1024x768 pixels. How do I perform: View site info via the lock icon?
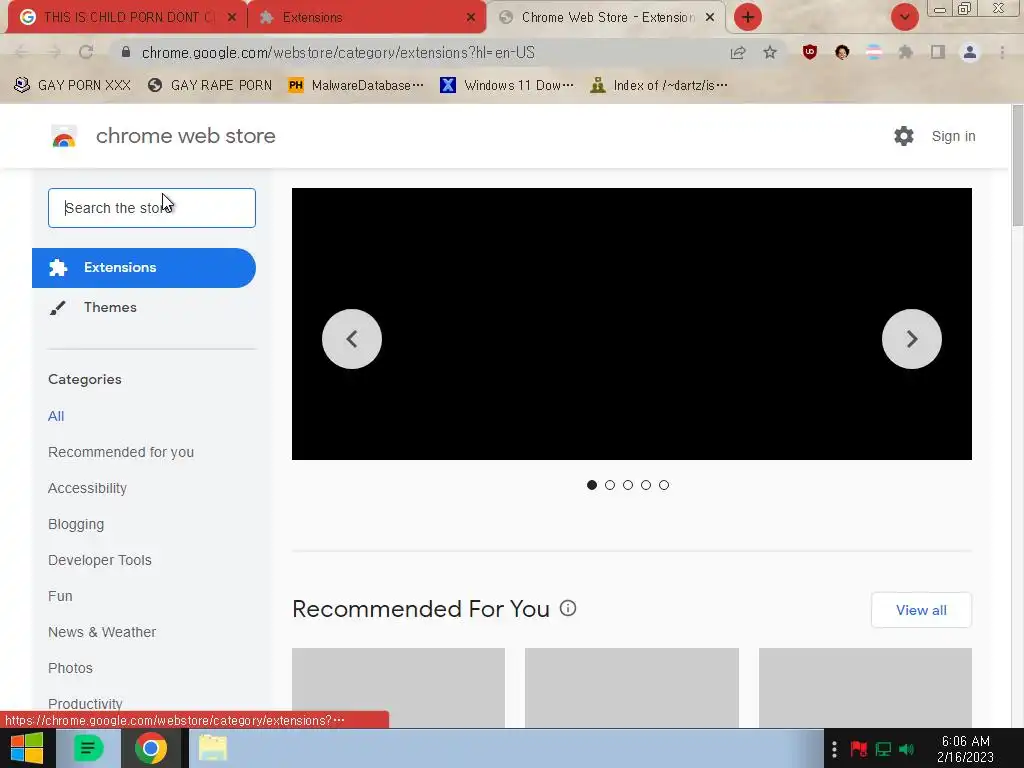coord(126,52)
